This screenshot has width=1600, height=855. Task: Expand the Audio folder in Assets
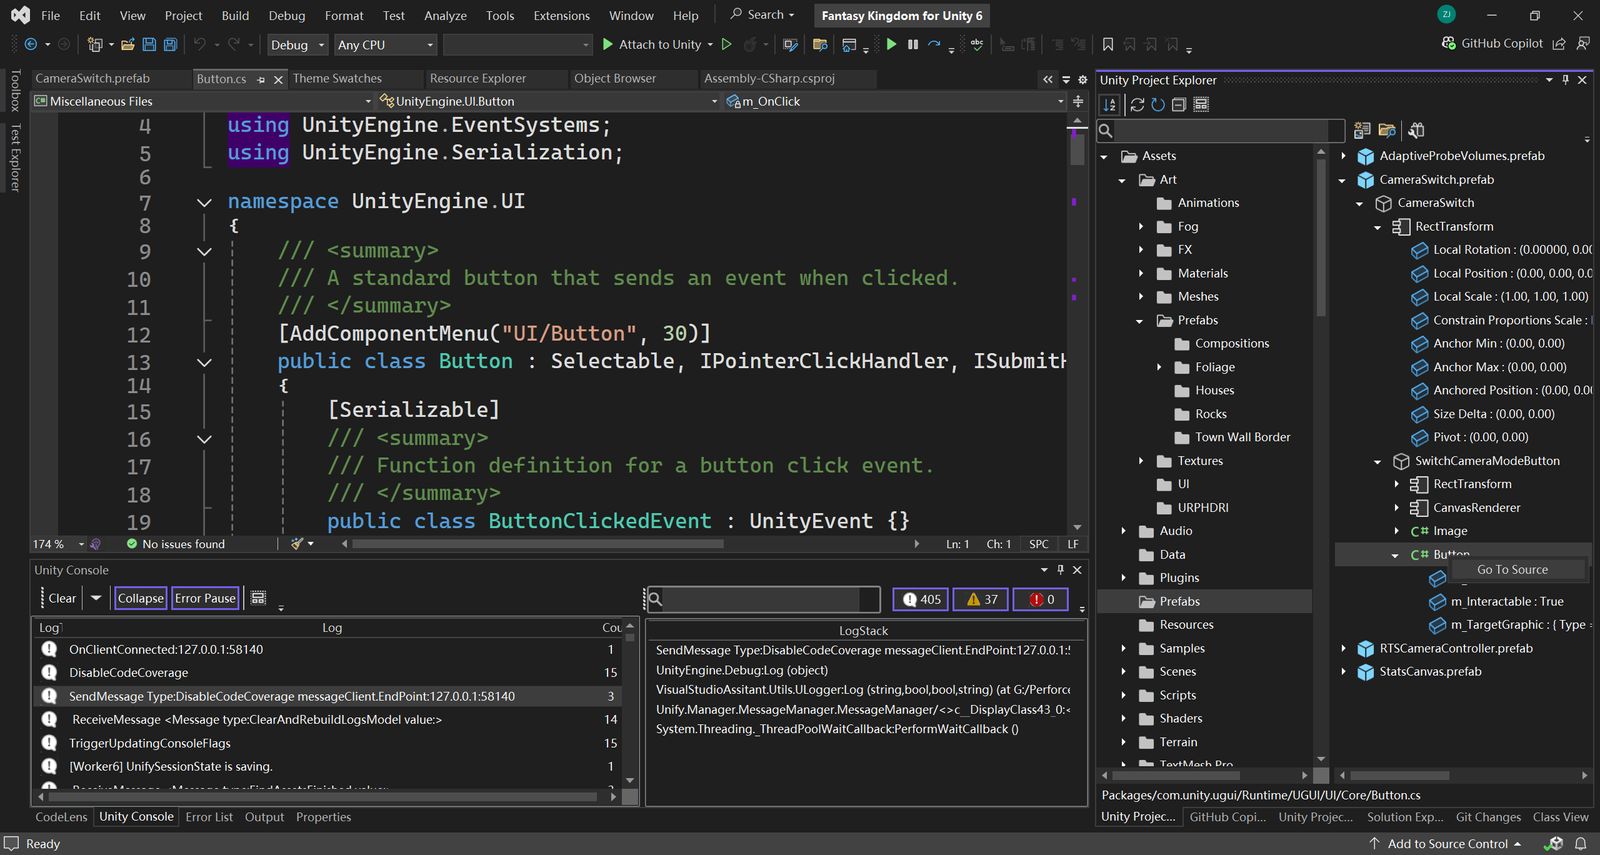click(x=1123, y=531)
